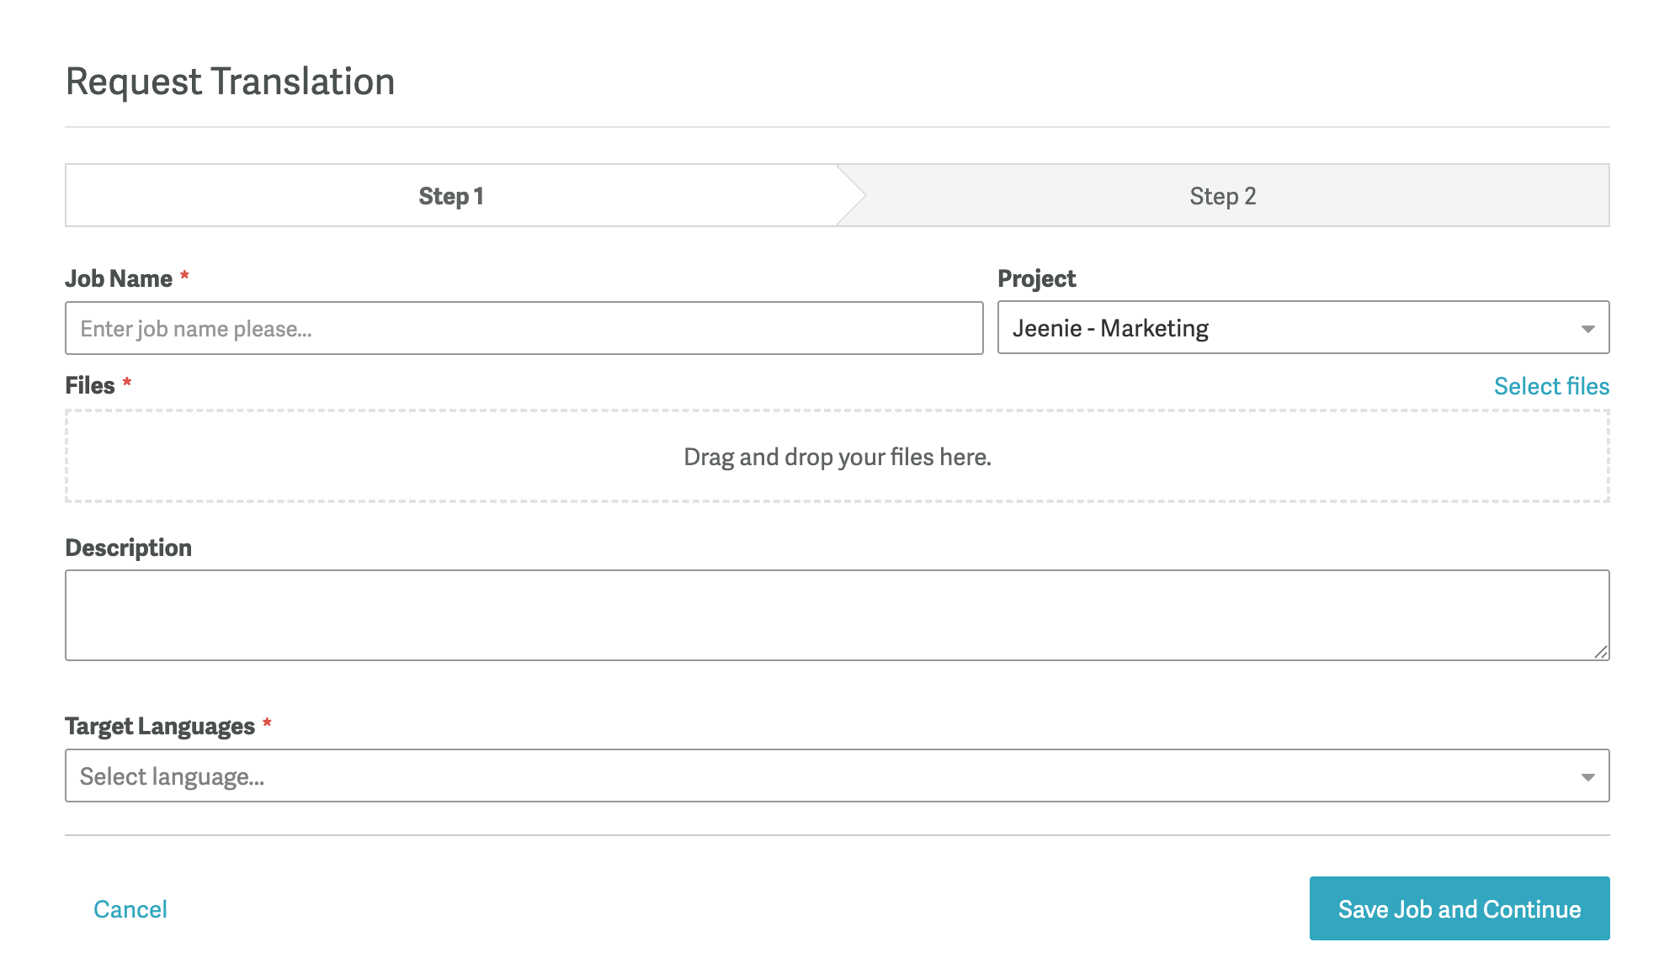
Task: Open the Select files link
Action: click(1551, 386)
